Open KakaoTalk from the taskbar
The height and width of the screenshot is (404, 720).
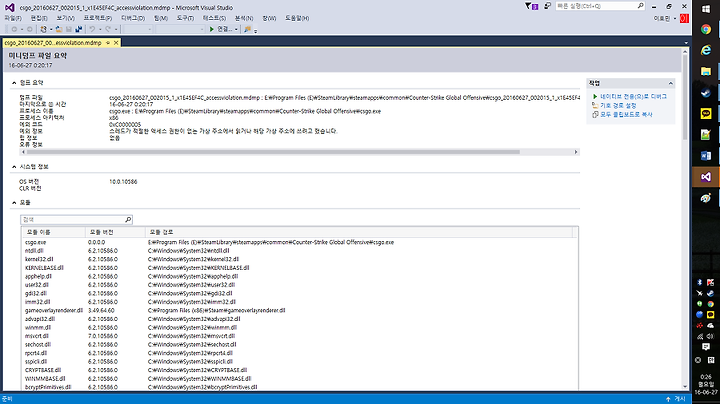[x=706, y=113]
